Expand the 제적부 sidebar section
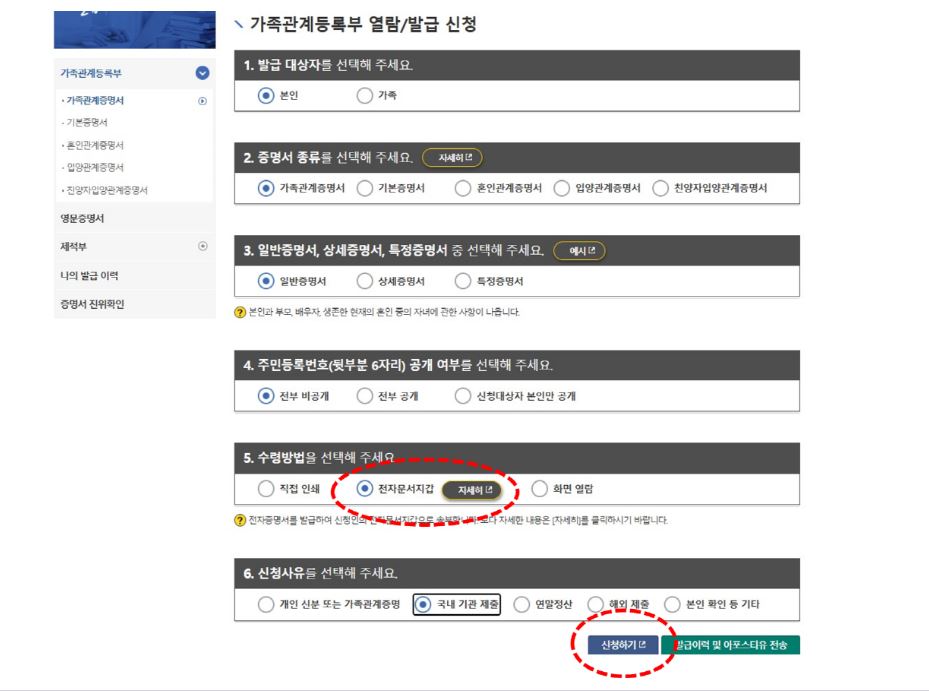 pyautogui.click(x=205, y=244)
